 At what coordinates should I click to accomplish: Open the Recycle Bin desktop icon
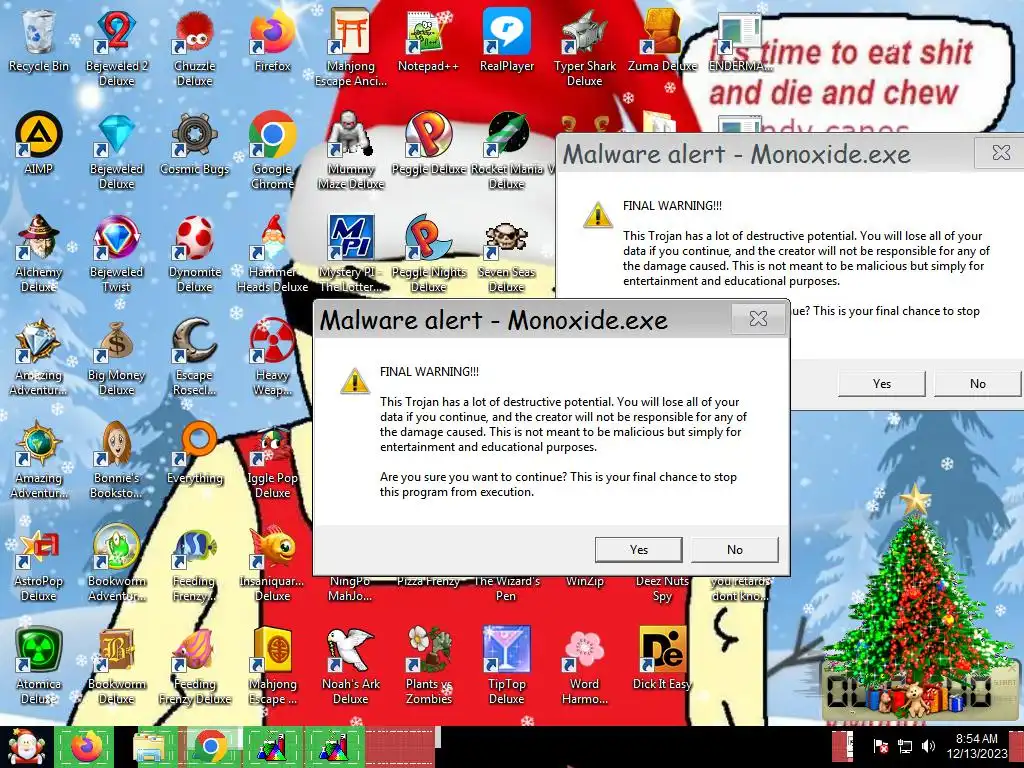click(x=39, y=40)
